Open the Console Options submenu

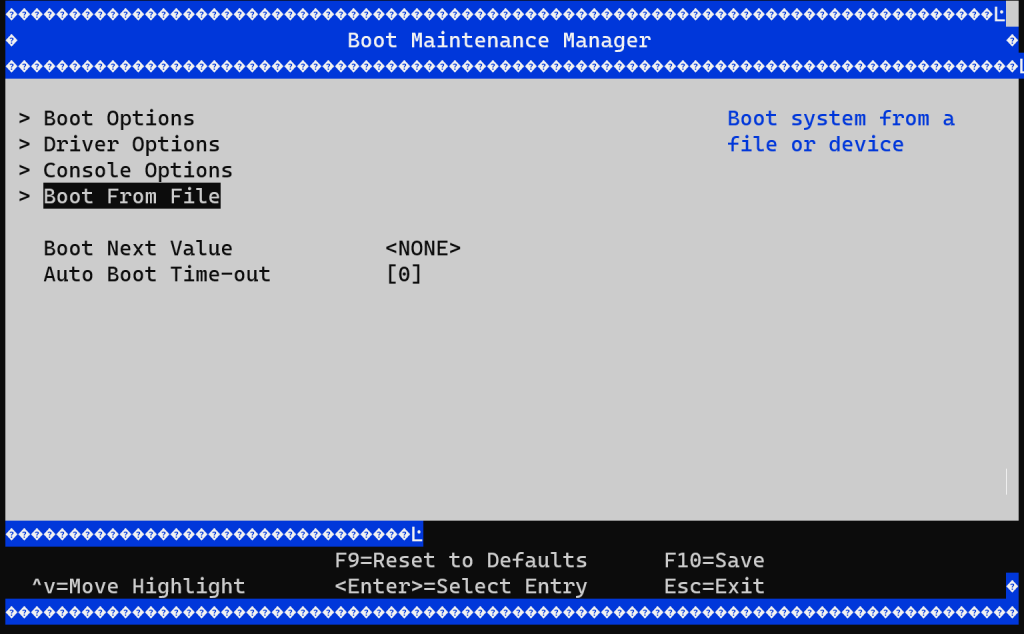click(x=137, y=171)
